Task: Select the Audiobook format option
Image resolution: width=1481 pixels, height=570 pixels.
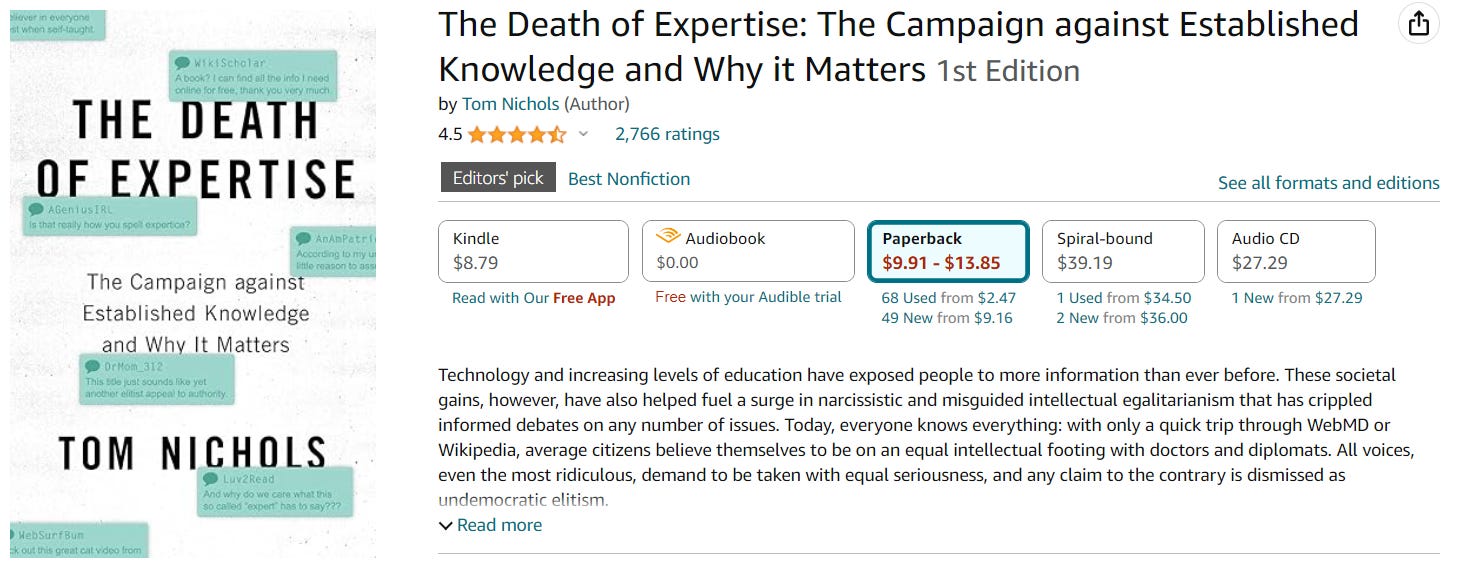Action: tap(748, 251)
